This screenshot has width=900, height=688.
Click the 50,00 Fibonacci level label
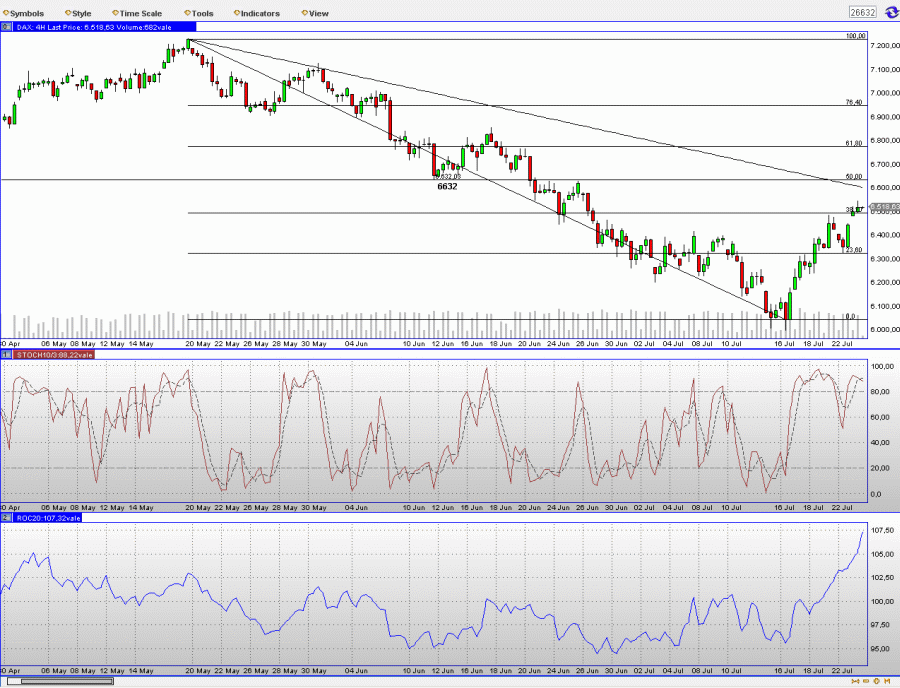[854, 177]
